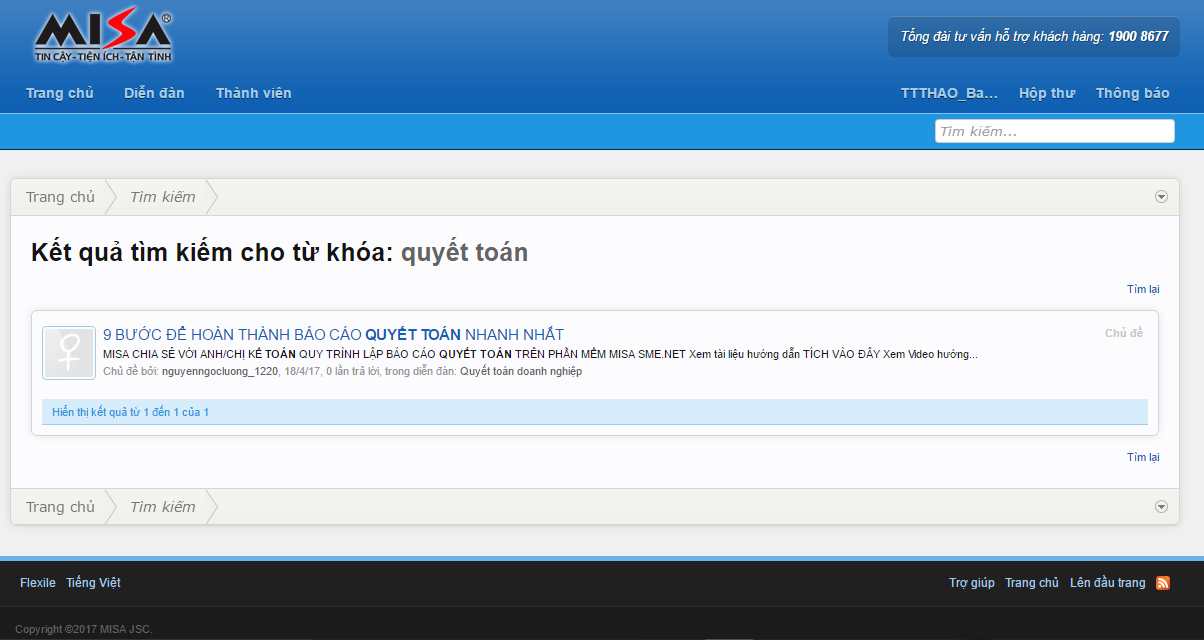Go to the Thành viên tab
This screenshot has width=1204, height=640.
[x=253, y=93]
